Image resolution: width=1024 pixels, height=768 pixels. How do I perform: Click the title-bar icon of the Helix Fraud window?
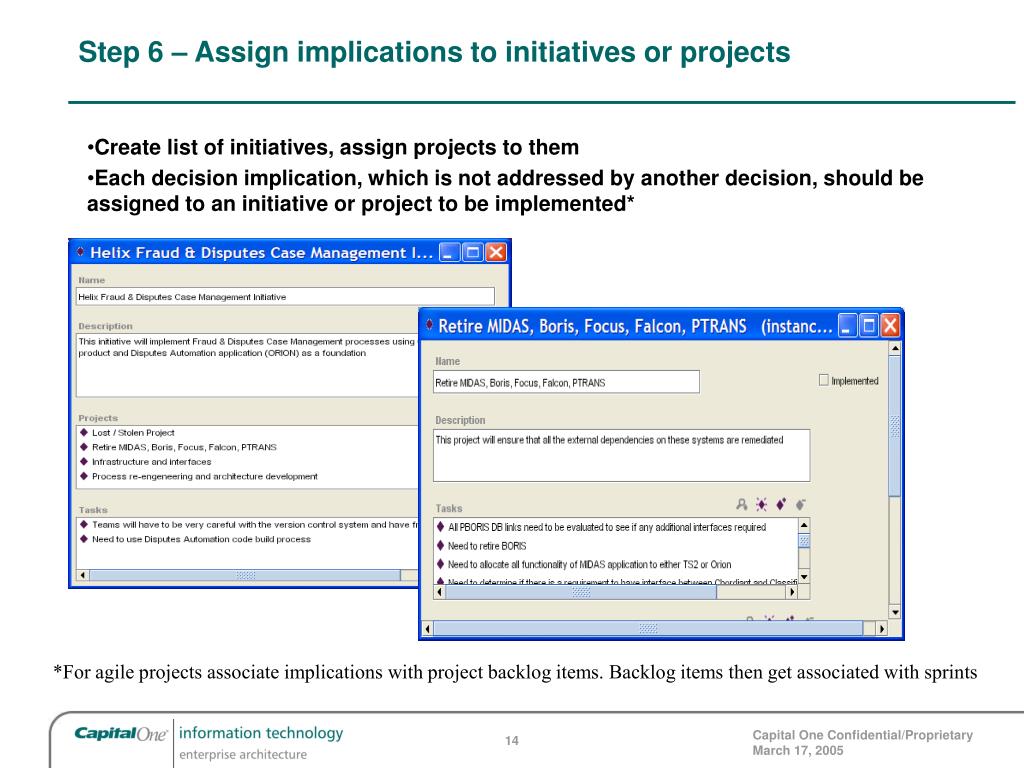[80, 251]
